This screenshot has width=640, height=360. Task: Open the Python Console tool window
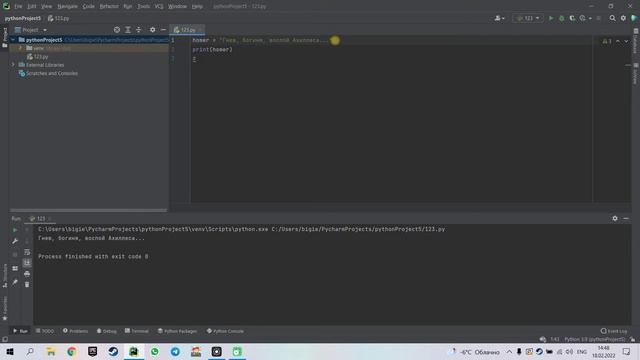[x=225, y=331]
